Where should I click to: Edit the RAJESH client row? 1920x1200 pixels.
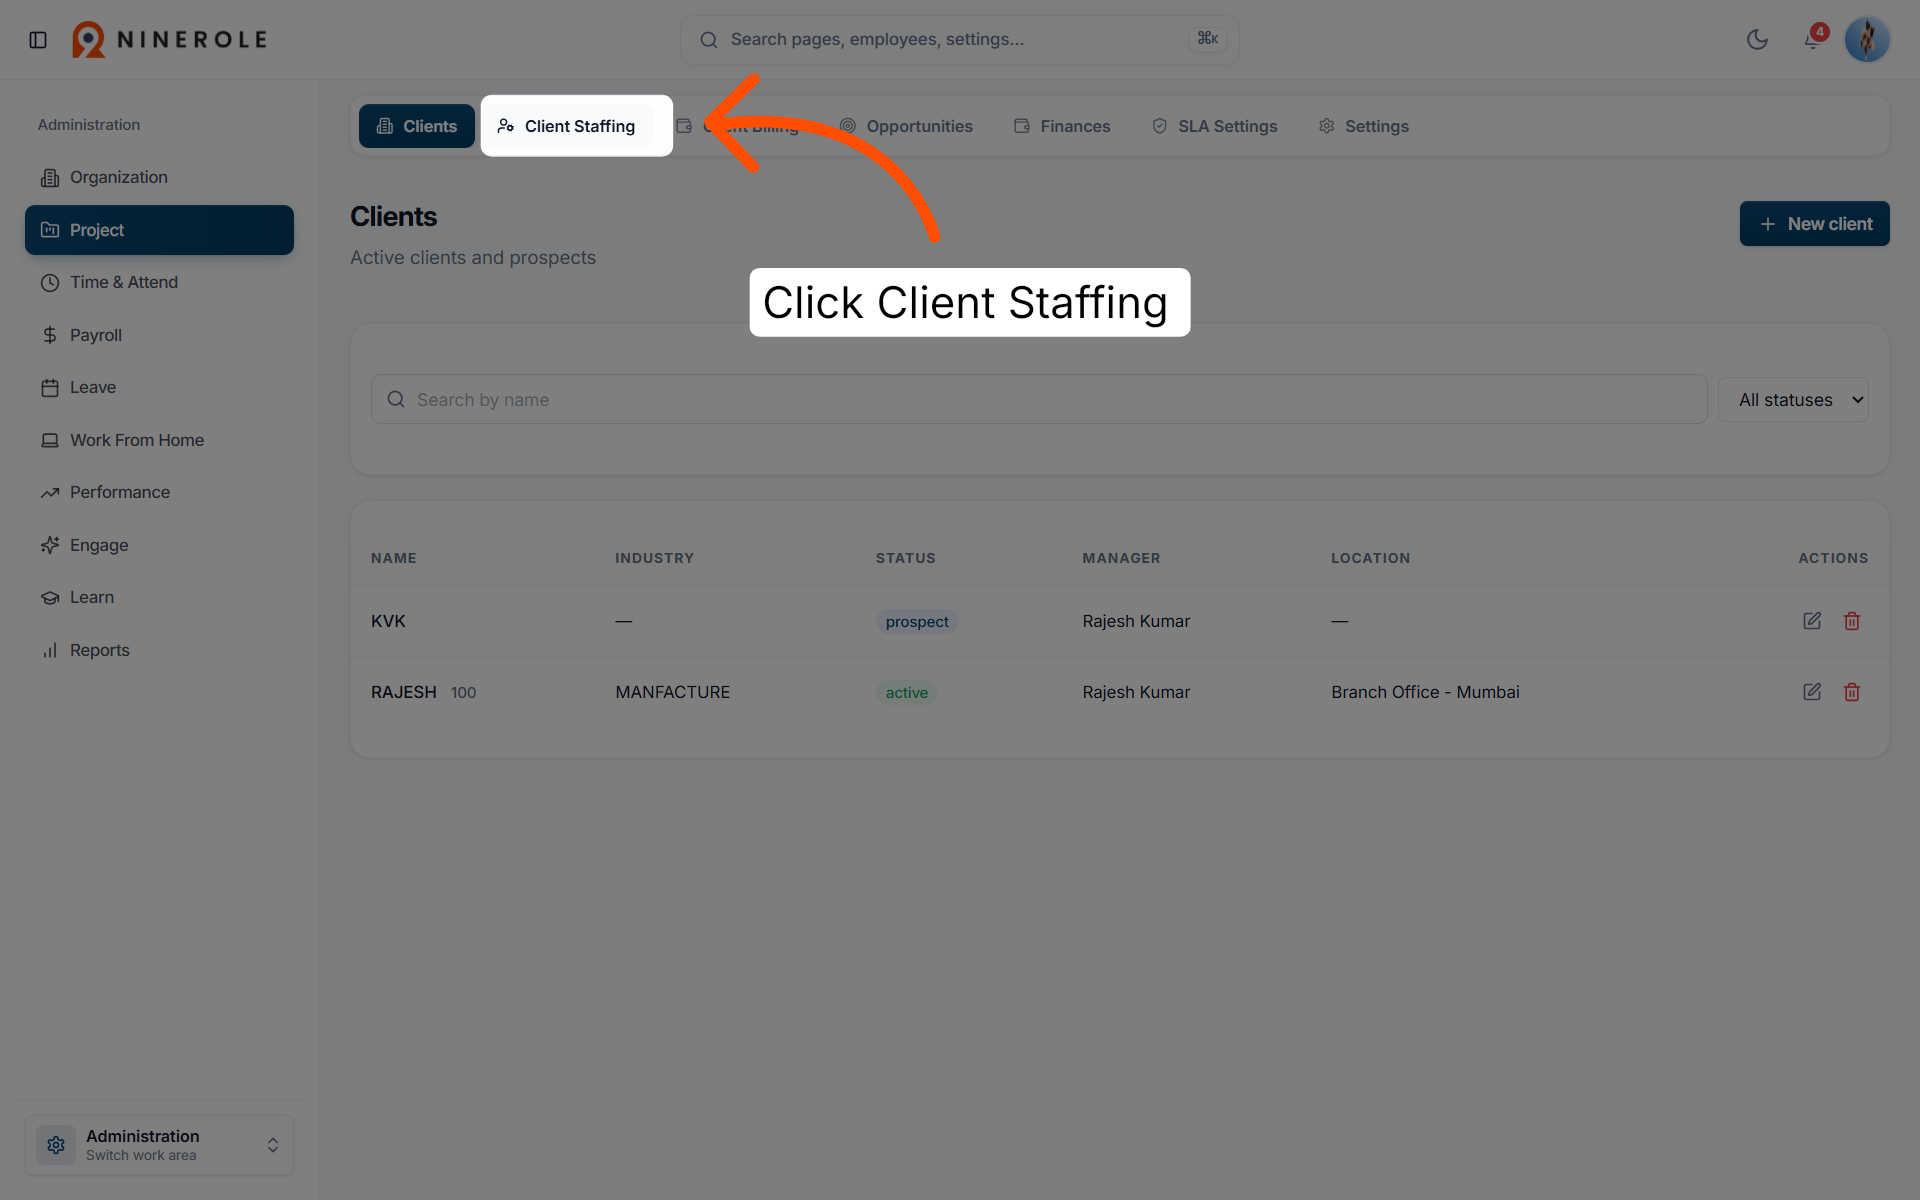pos(1811,692)
